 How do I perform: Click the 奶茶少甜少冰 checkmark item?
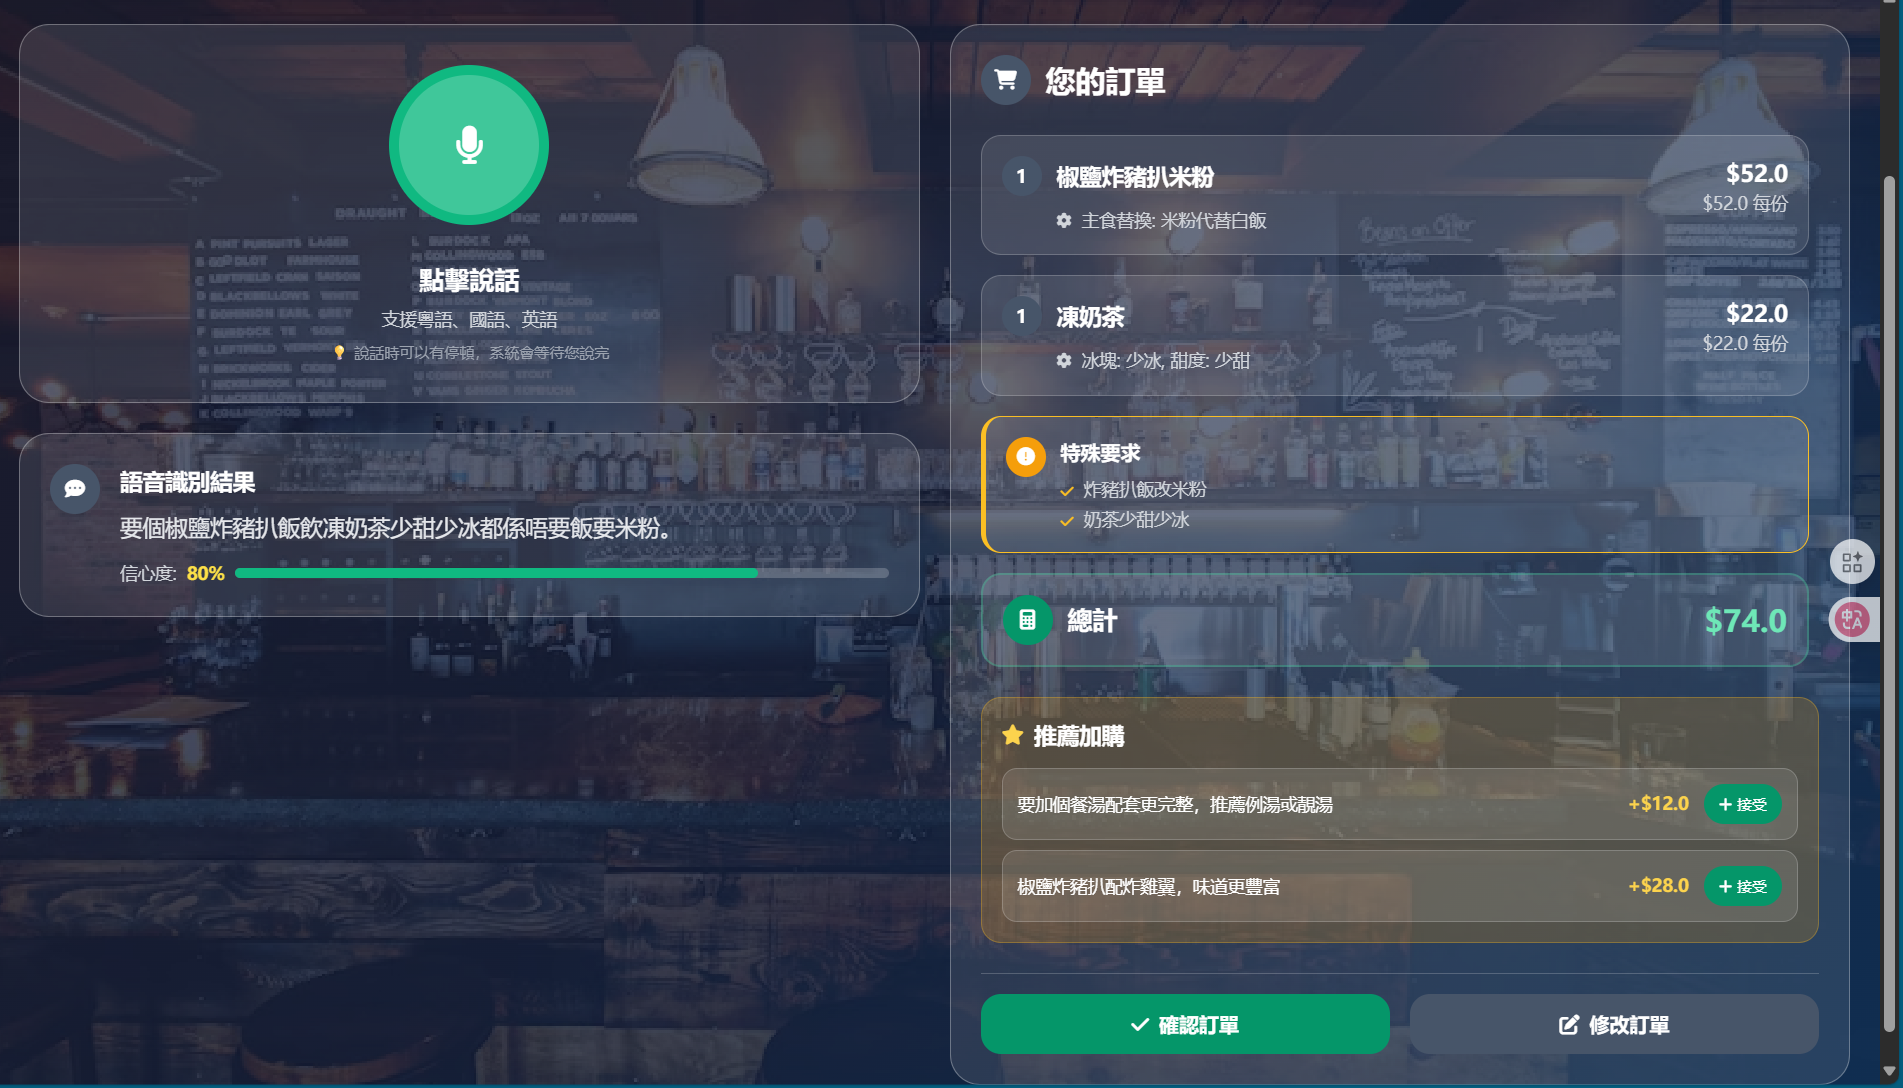(x=1124, y=520)
